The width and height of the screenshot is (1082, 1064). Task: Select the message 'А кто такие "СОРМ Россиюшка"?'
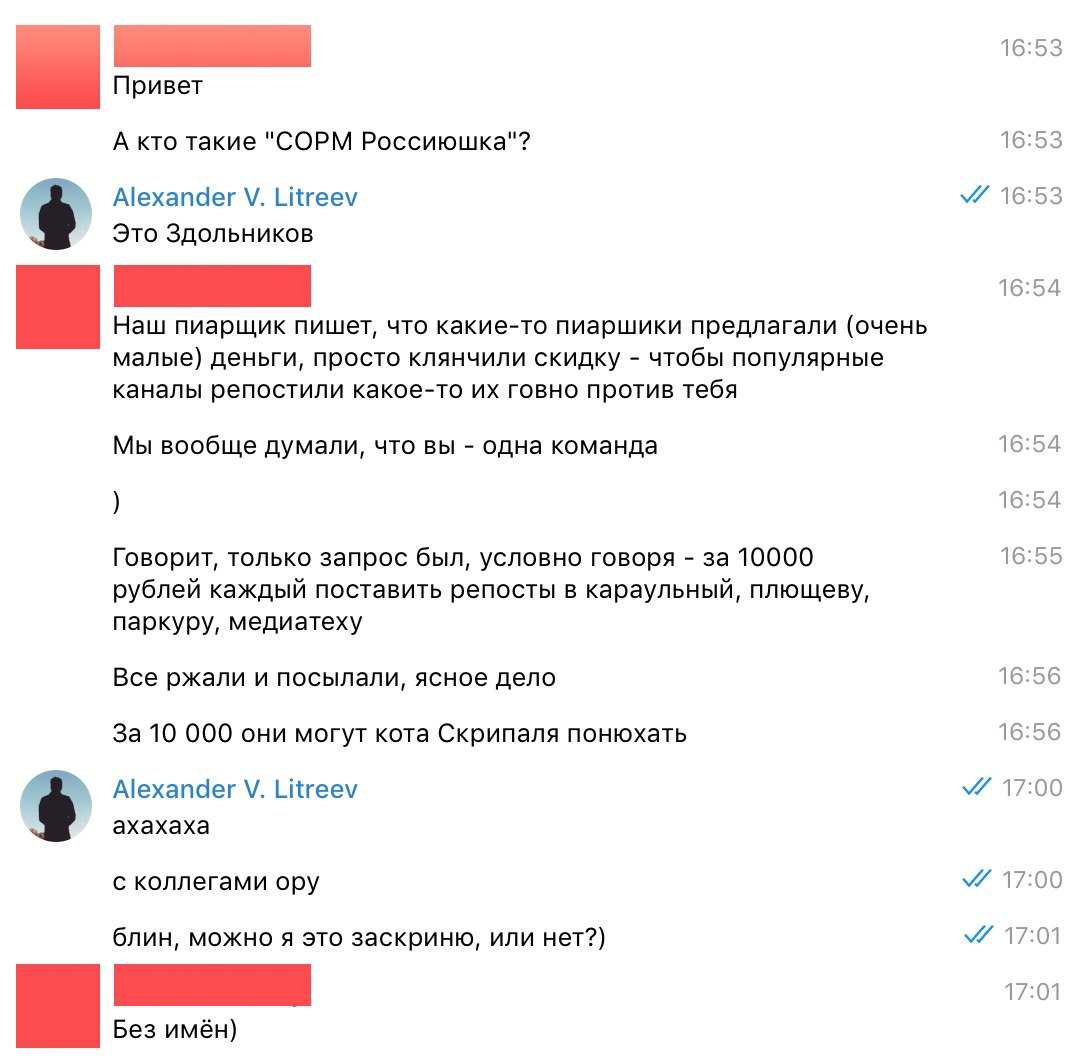pyautogui.click(x=322, y=141)
